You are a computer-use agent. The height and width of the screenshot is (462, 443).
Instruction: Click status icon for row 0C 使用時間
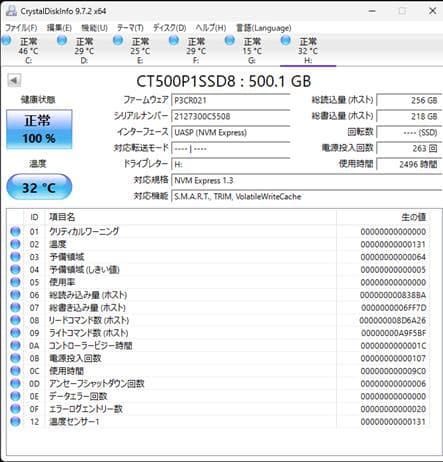(15, 371)
